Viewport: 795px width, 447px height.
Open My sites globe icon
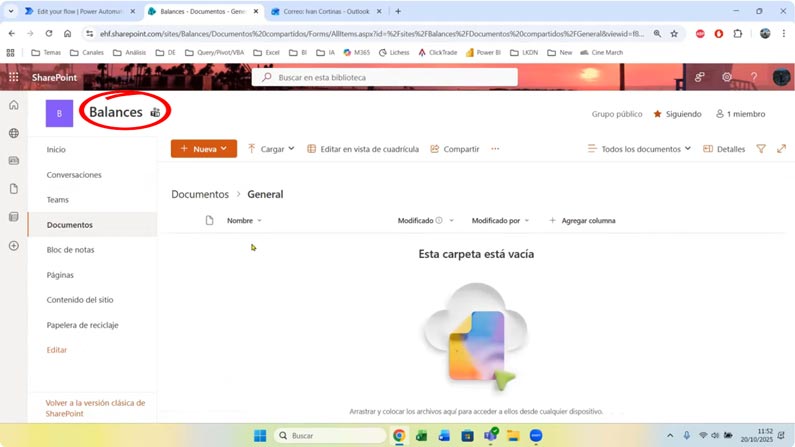[x=14, y=133]
